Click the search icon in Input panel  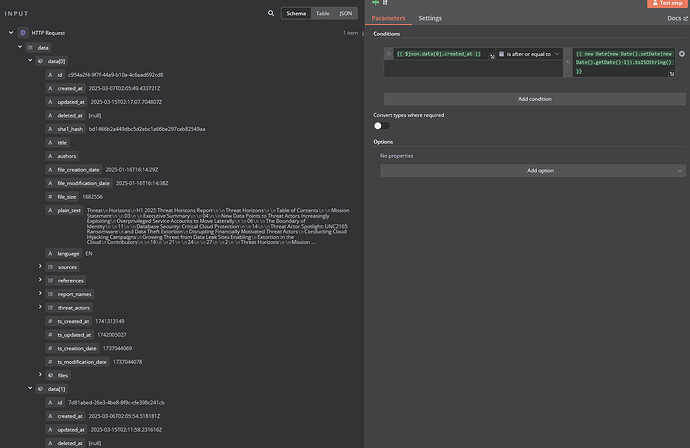[x=271, y=13]
